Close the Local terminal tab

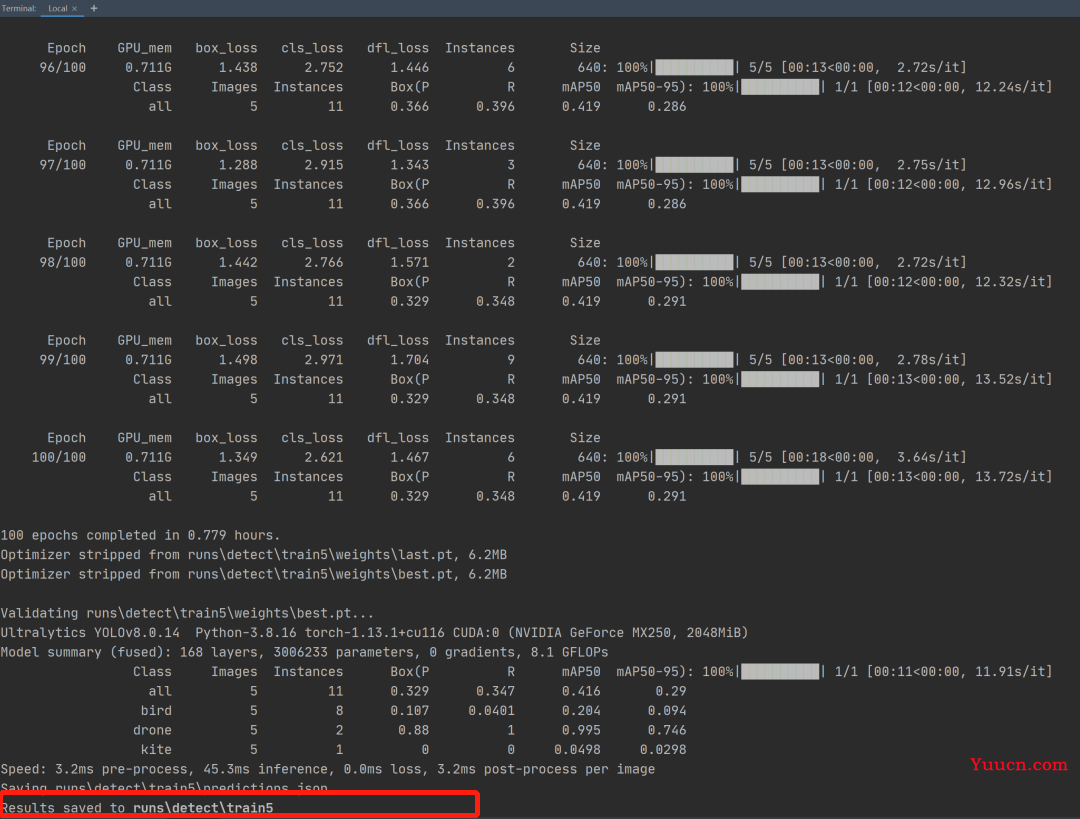pos(74,9)
